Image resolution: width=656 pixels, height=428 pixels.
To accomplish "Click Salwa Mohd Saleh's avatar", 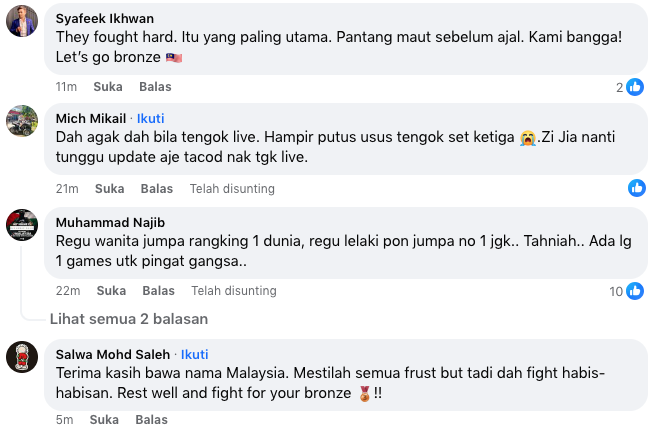I will [x=22, y=355].
